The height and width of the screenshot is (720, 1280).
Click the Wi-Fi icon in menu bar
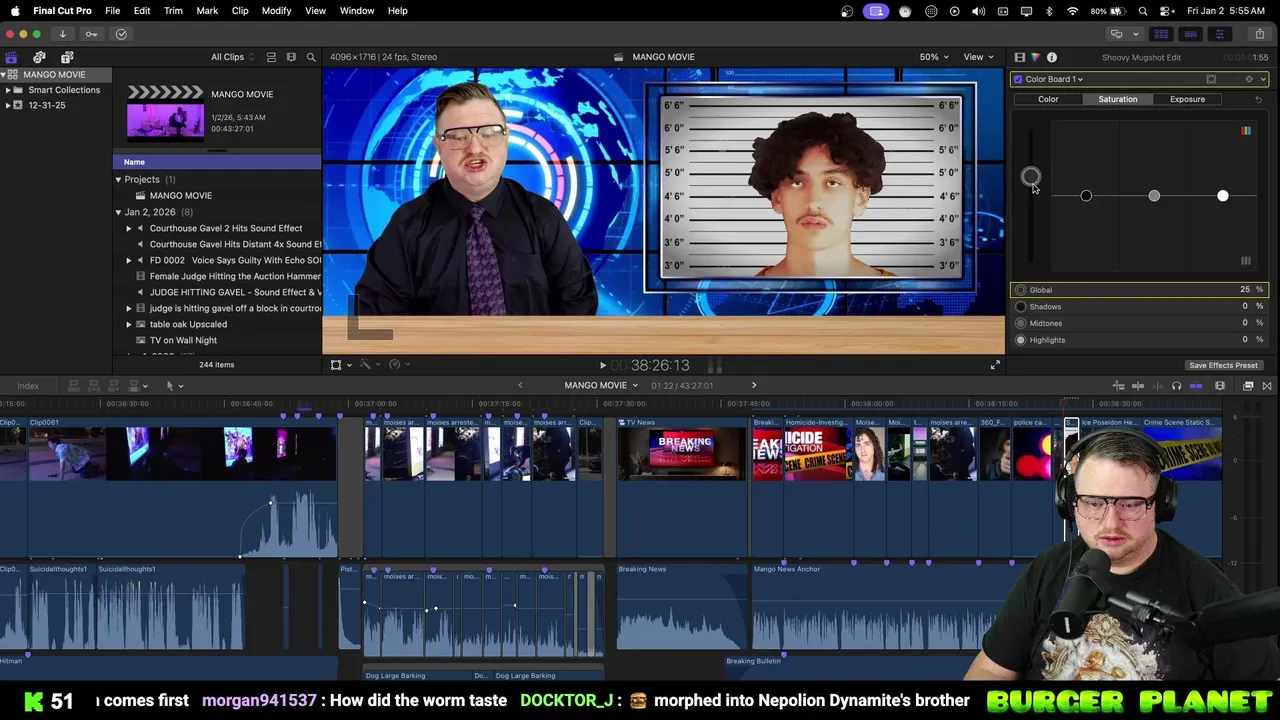click(1072, 11)
